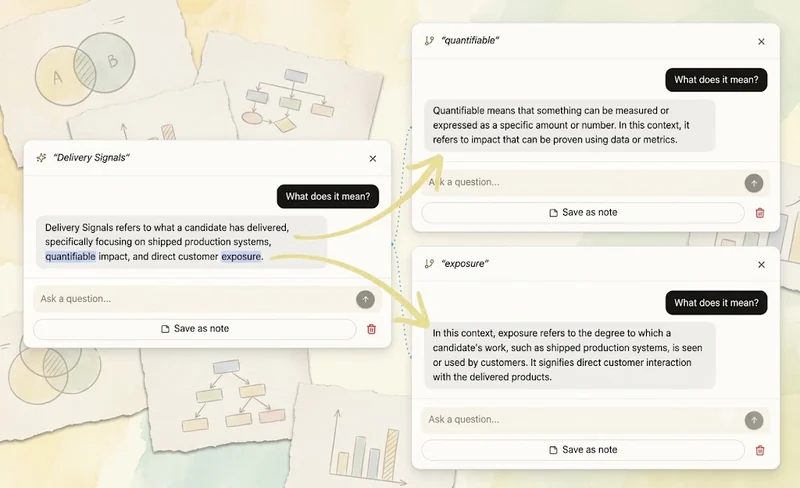Close the "Delivery Signals" card

373,159
